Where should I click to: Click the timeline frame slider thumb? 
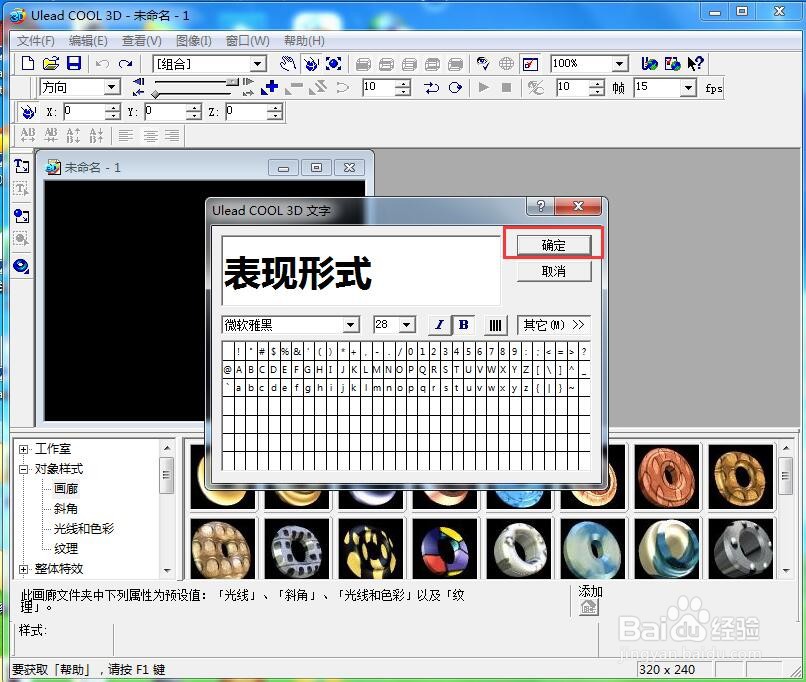click(232, 81)
